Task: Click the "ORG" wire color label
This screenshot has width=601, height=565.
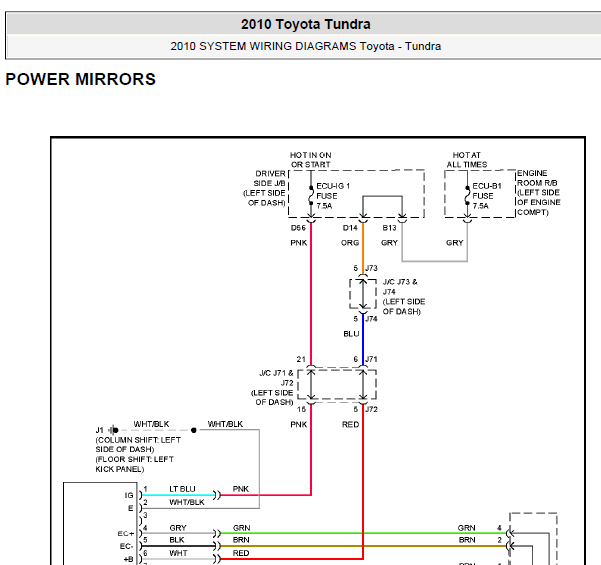Action: pyautogui.click(x=350, y=243)
